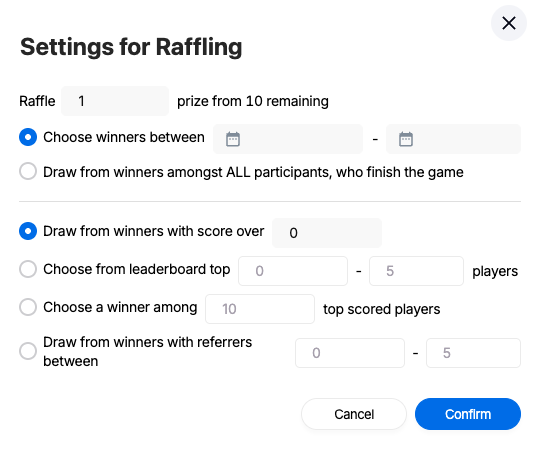The width and height of the screenshot is (534, 457).
Task: Select Draw from winners with referrers radio
Action: point(28,351)
